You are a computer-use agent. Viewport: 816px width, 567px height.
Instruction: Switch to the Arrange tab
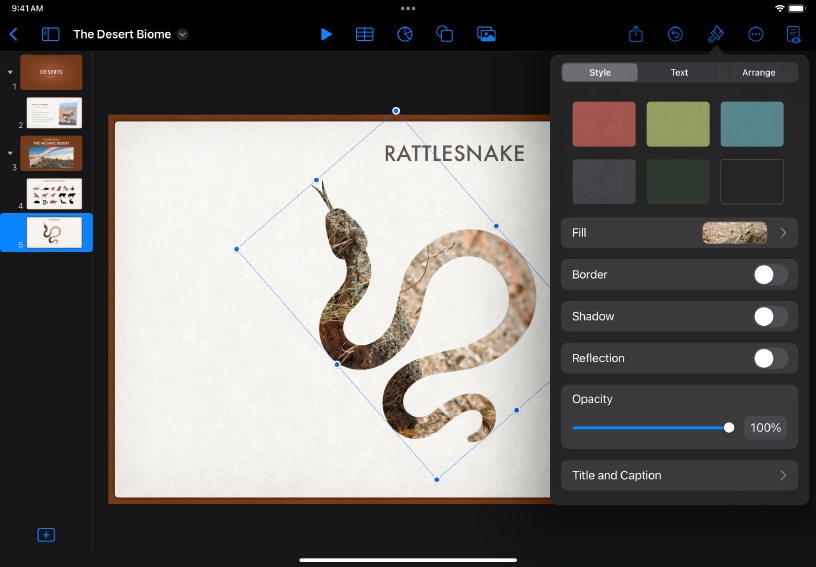pyautogui.click(x=758, y=73)
